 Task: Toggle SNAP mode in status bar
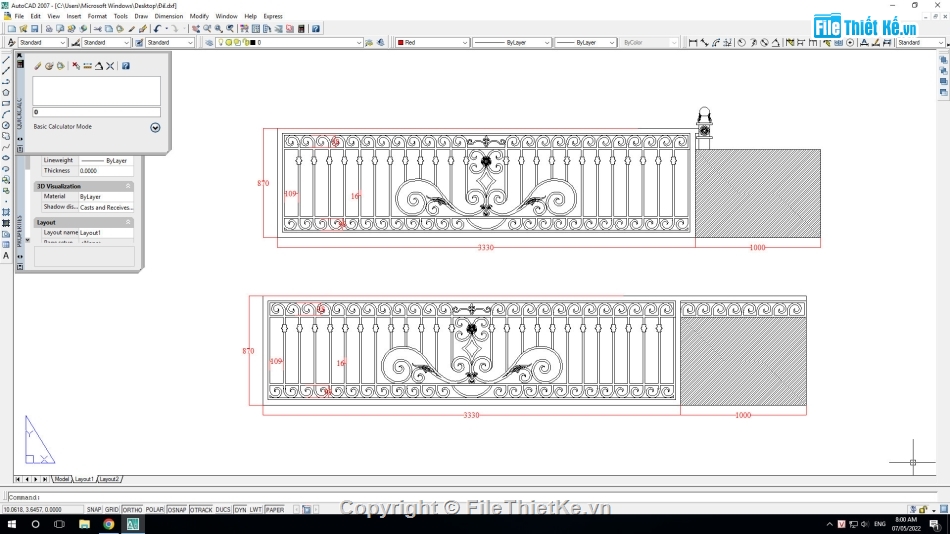[x=94, y=510]
